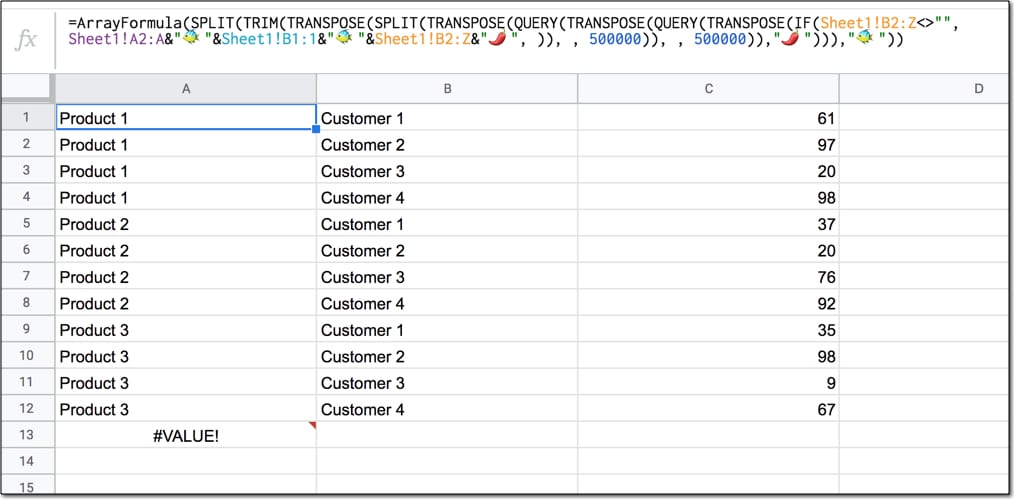Viewport: 1014px width, 499px height.
Task: Click Customer 1 in row 1
Action: [x=362, y=119]
